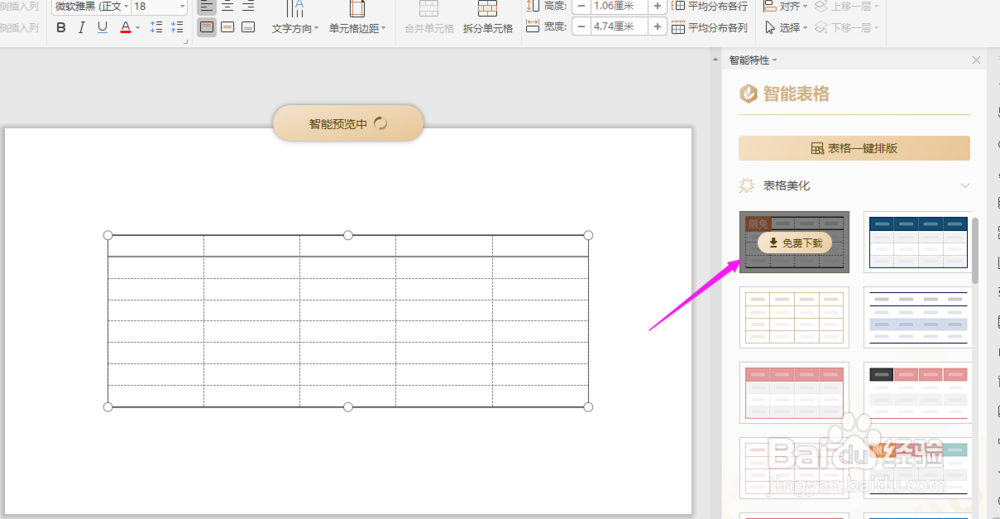Click the 1.06厘米 height field
The image size is (1000, 519).
click(x=619, y=6)
